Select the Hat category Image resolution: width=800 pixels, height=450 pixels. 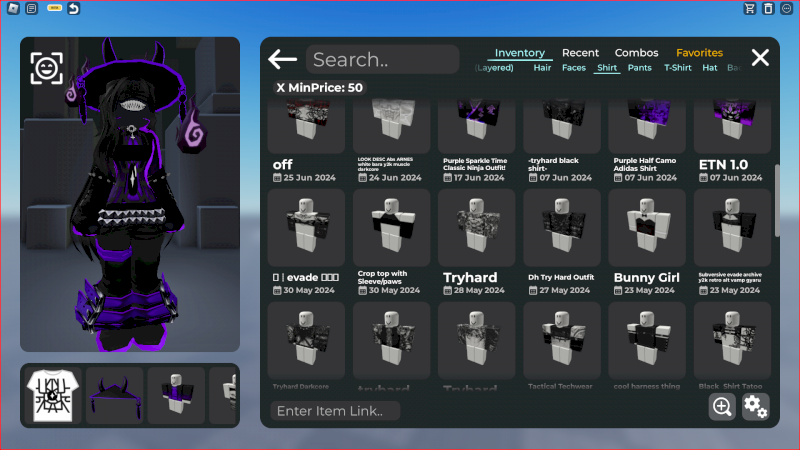pyautogui.click(x=710, y=67)
